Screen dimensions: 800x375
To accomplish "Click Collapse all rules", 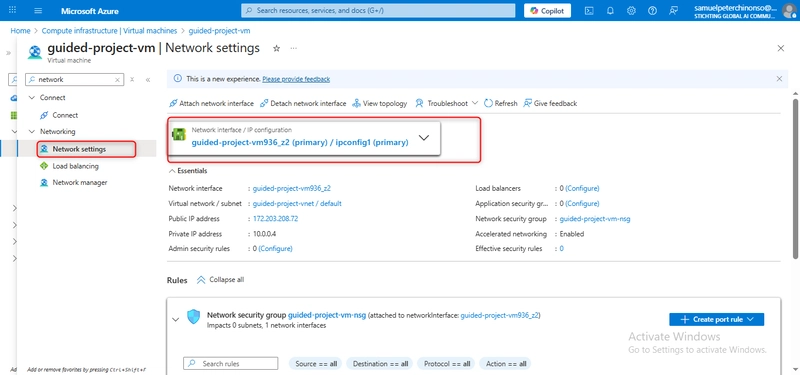I will [220, 280].
